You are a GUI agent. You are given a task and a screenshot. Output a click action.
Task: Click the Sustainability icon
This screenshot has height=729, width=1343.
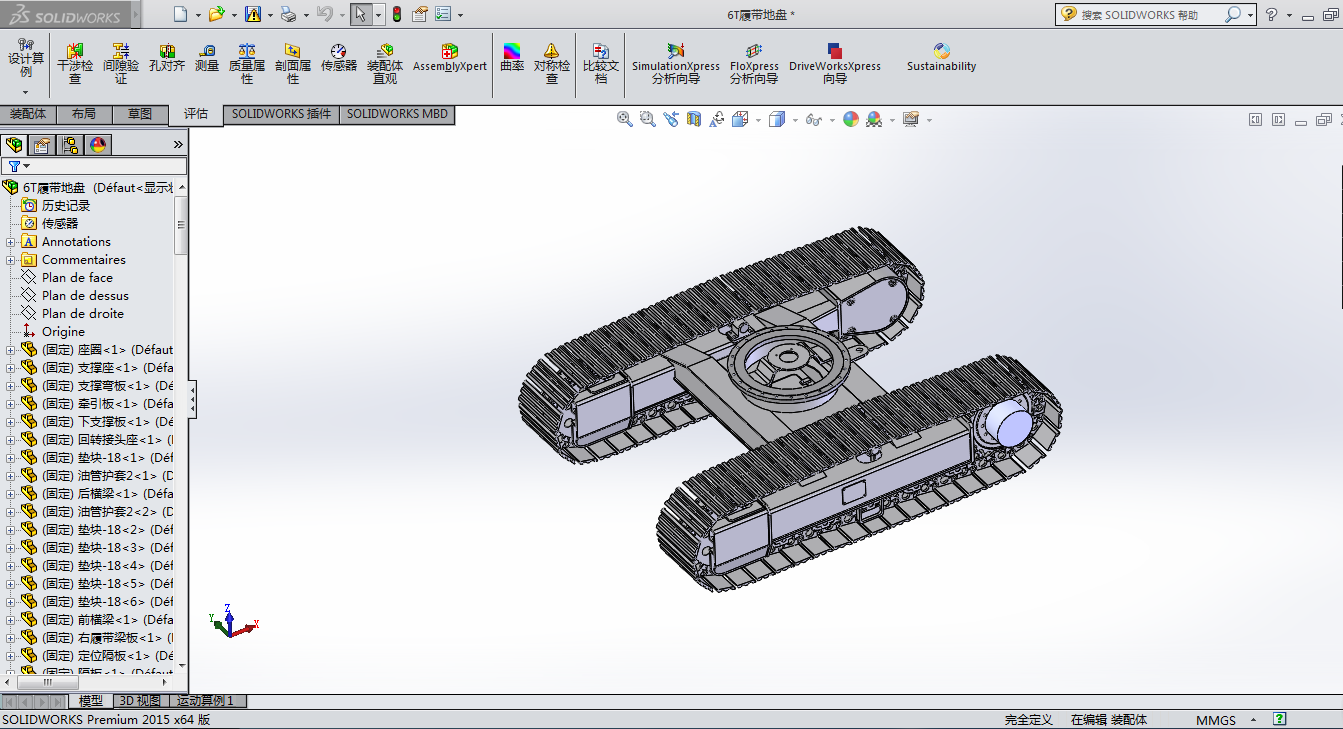941,58
